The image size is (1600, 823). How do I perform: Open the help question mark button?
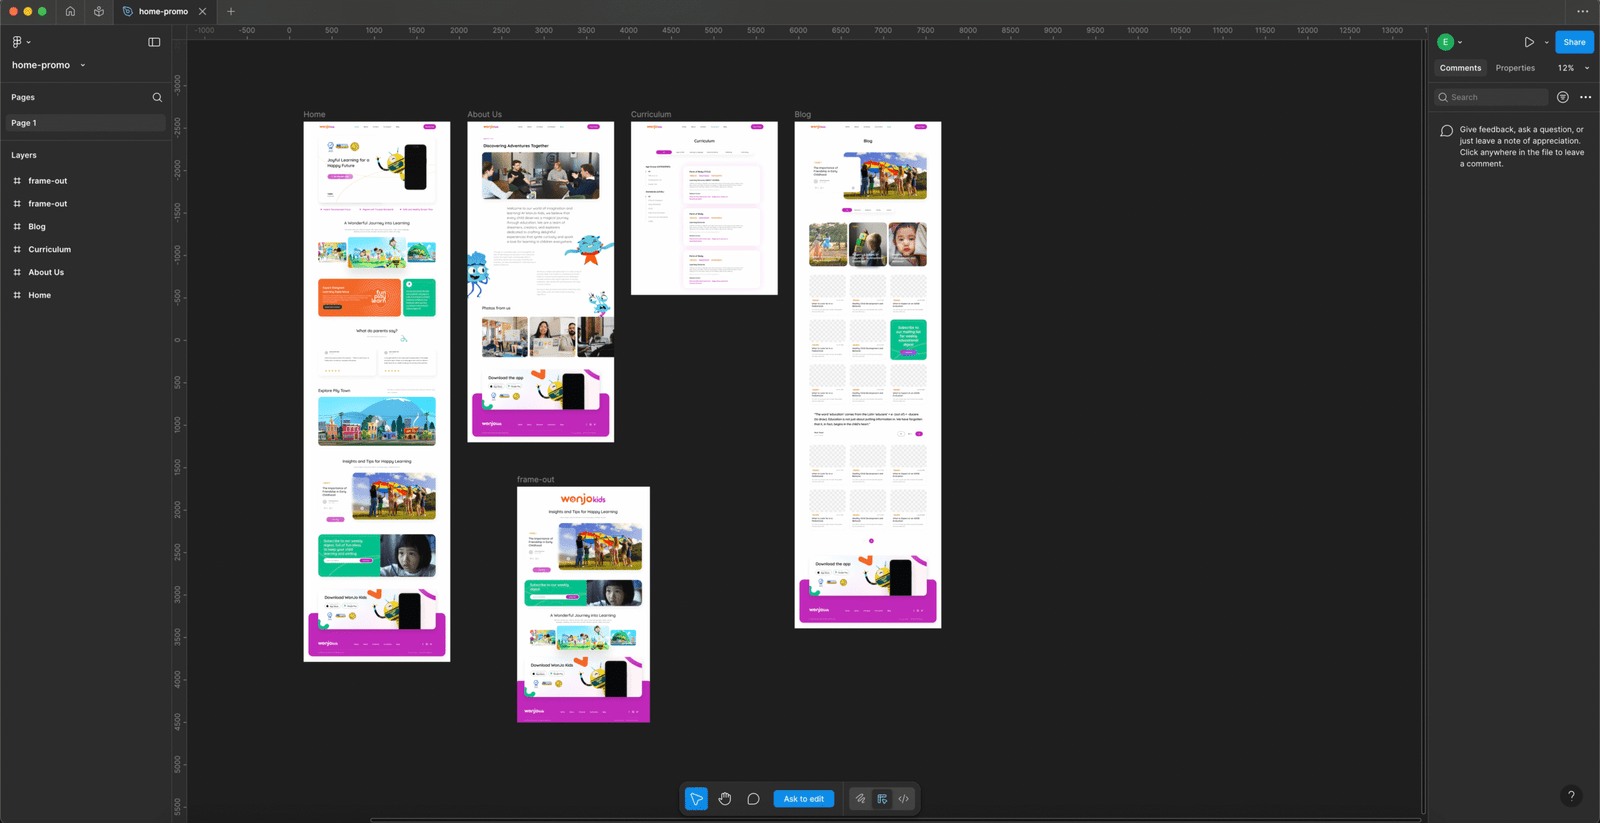[x=1571, y=796]
